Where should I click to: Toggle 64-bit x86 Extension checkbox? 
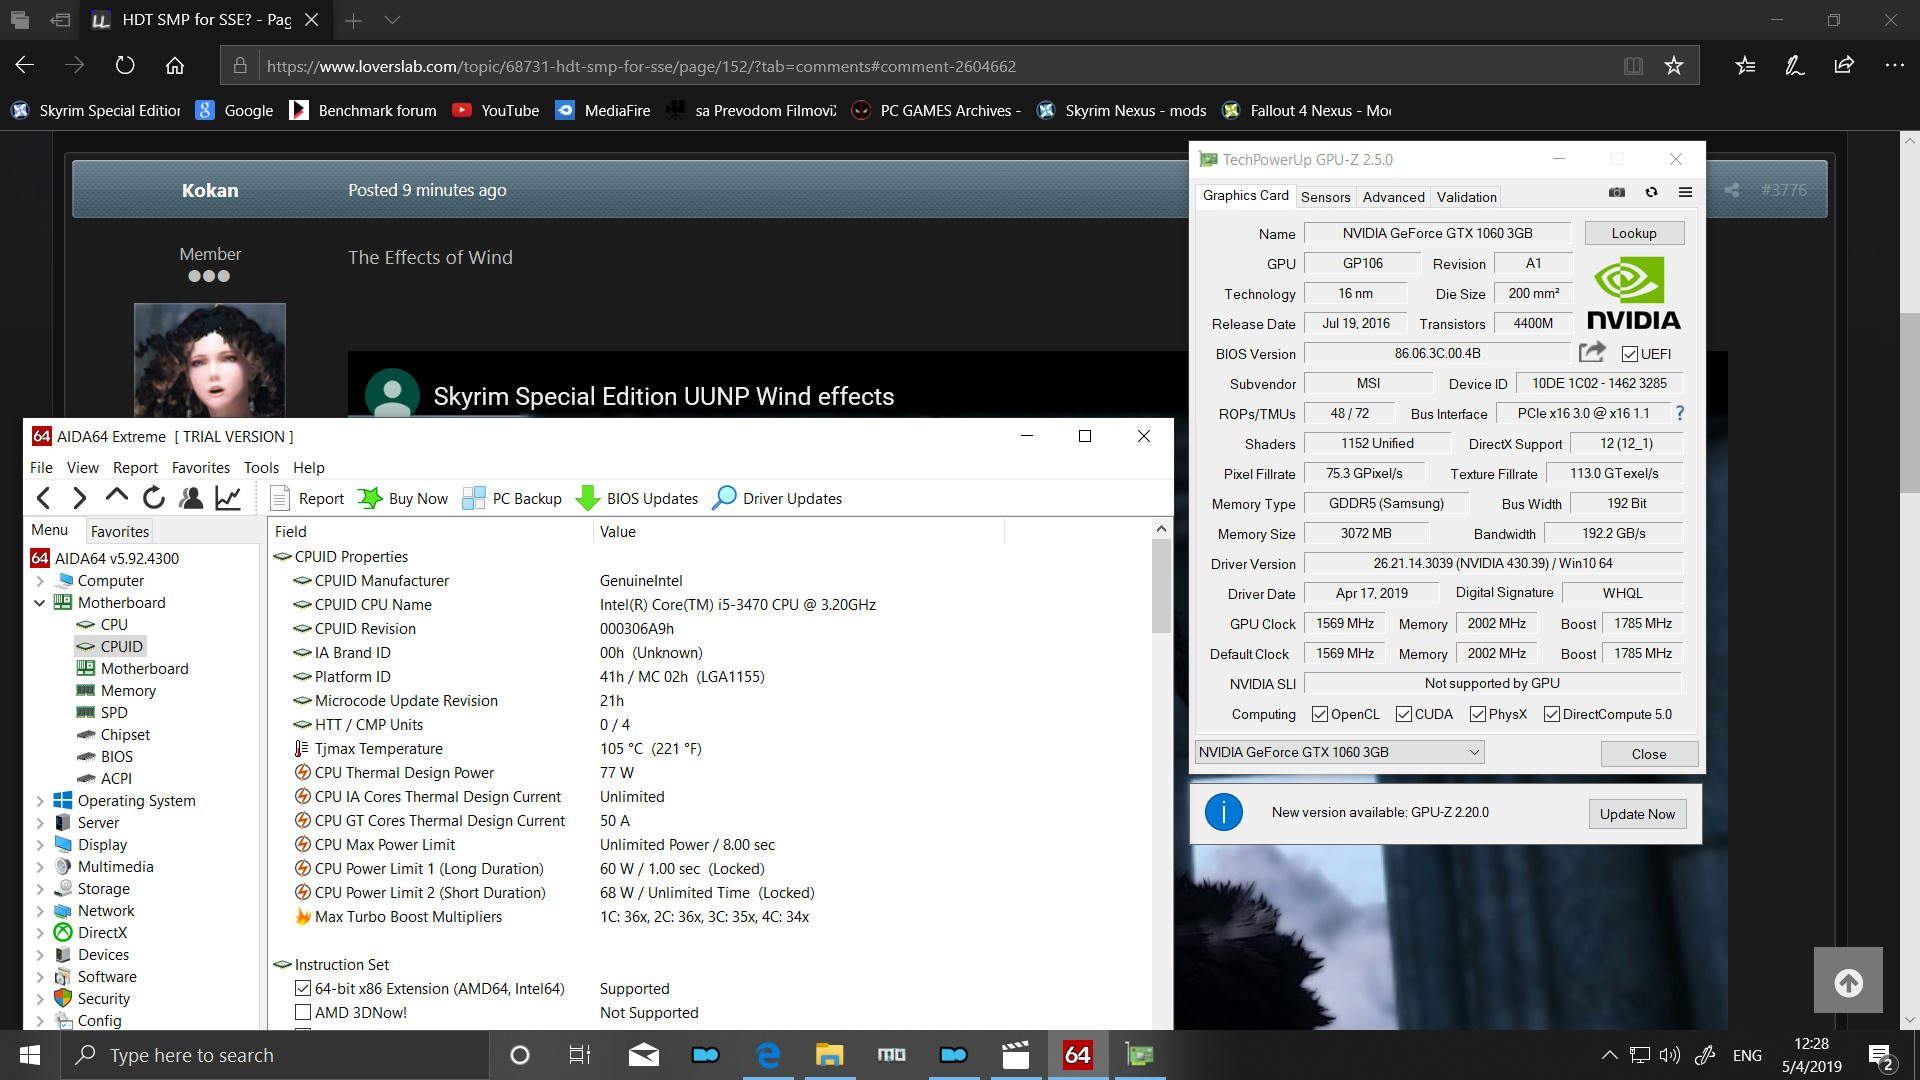[x=303, y=988]
